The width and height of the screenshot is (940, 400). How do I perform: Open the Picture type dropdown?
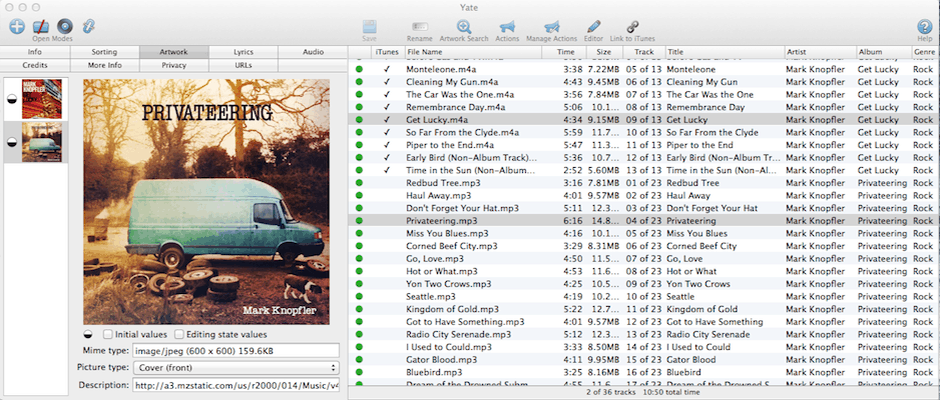tap(236, 368)
